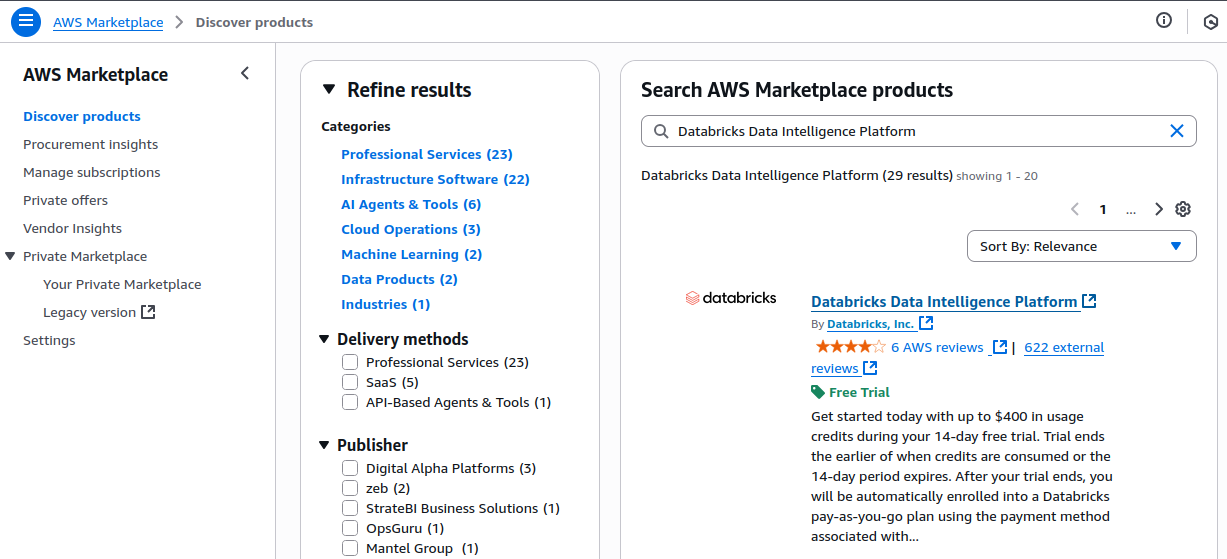Collapse the AWS Marketplace side panel
1227x559 pixels.
[245, 74]
